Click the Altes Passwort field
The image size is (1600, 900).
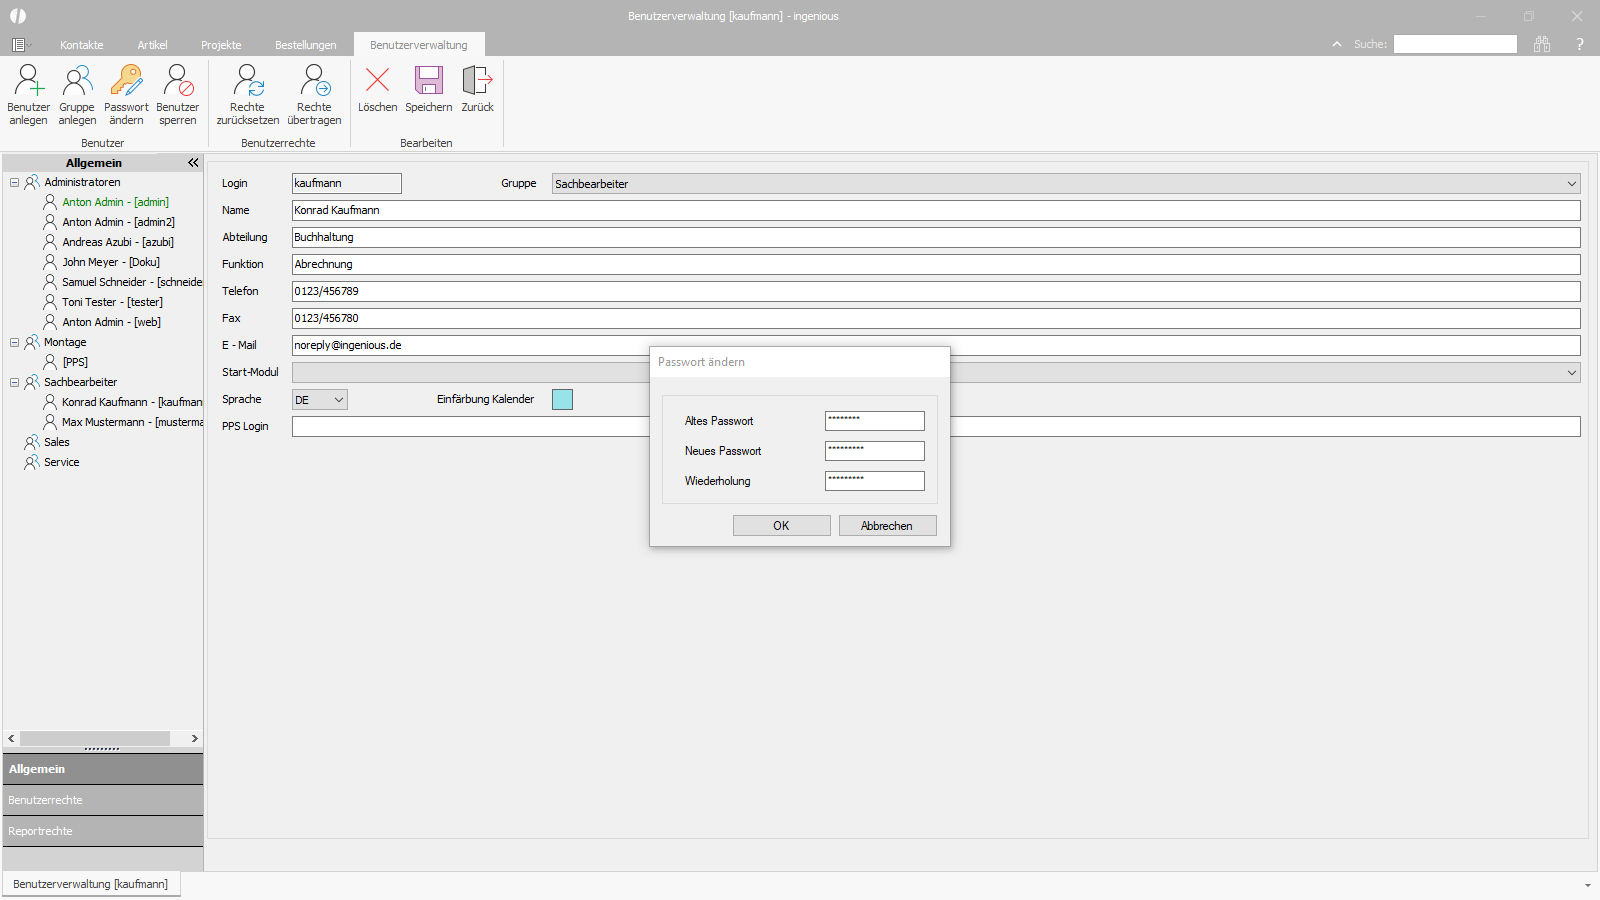click(x=875, y=421)
